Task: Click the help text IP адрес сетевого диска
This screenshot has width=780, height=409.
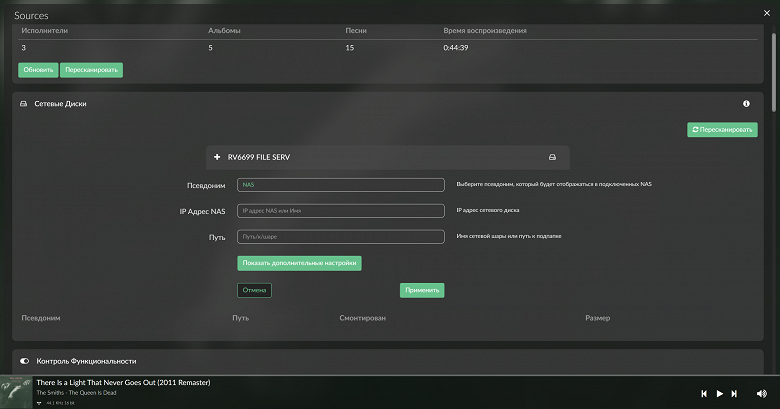Action: pyautogui.click(x=488, y=210)
